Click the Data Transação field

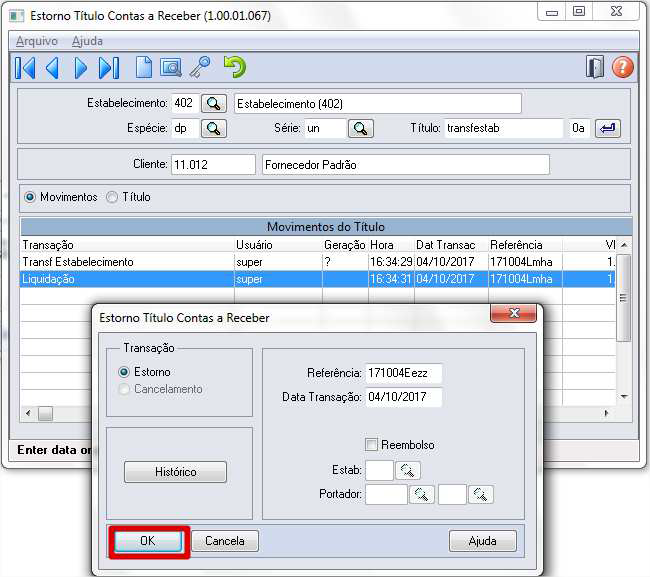tap(404, 397)
